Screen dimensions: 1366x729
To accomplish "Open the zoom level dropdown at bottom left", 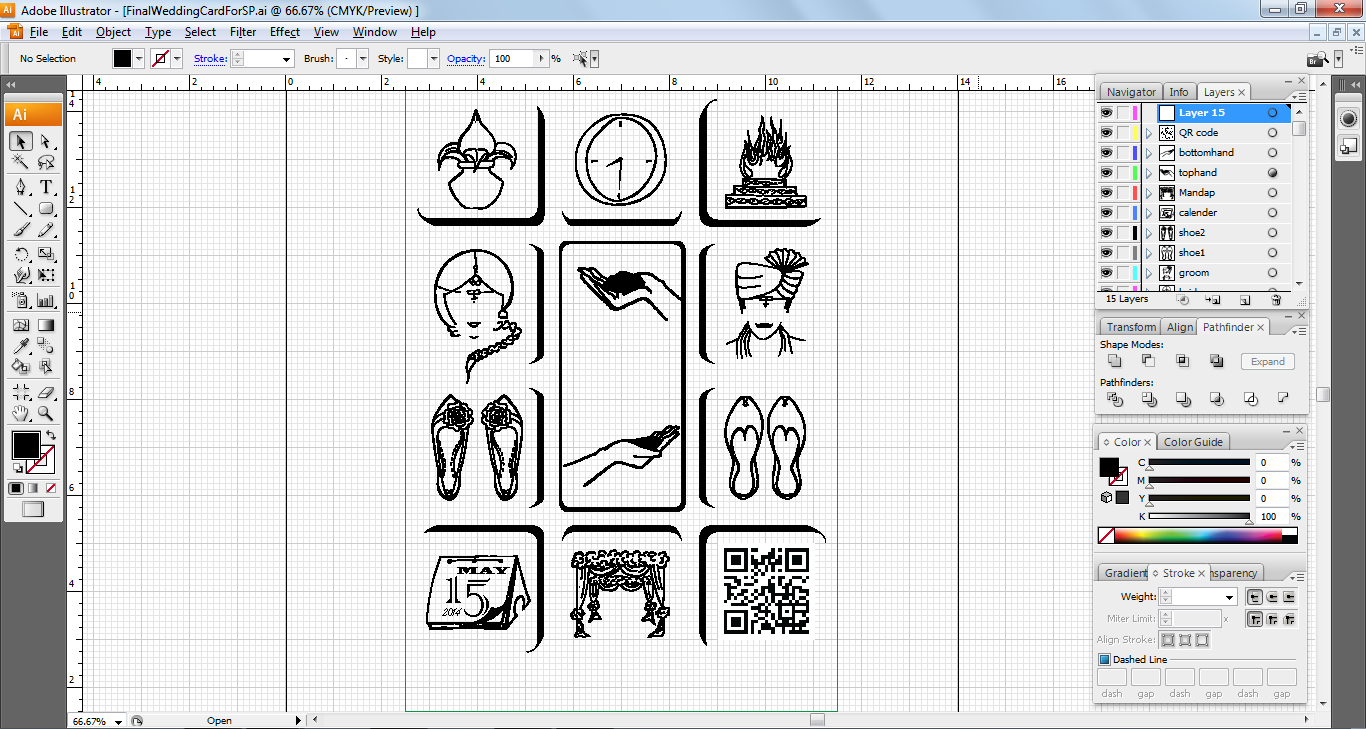I will (x=119, y=721).
